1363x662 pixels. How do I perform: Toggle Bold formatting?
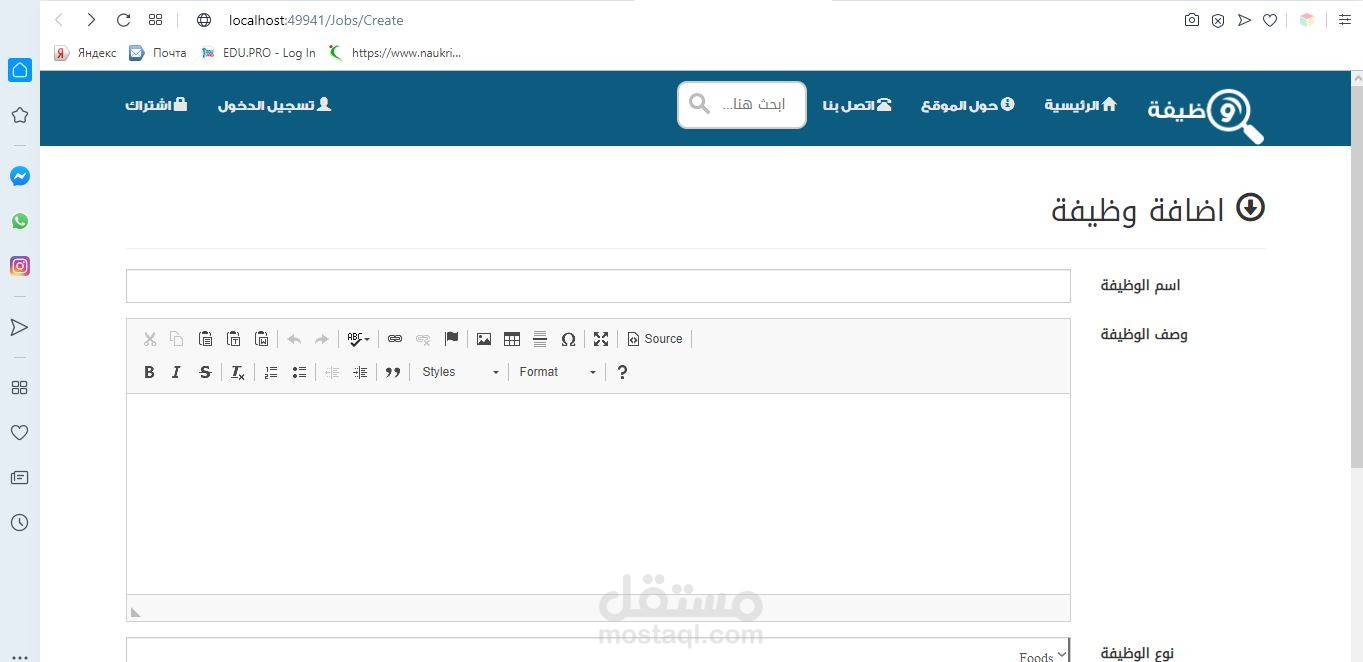pos(149,372)
